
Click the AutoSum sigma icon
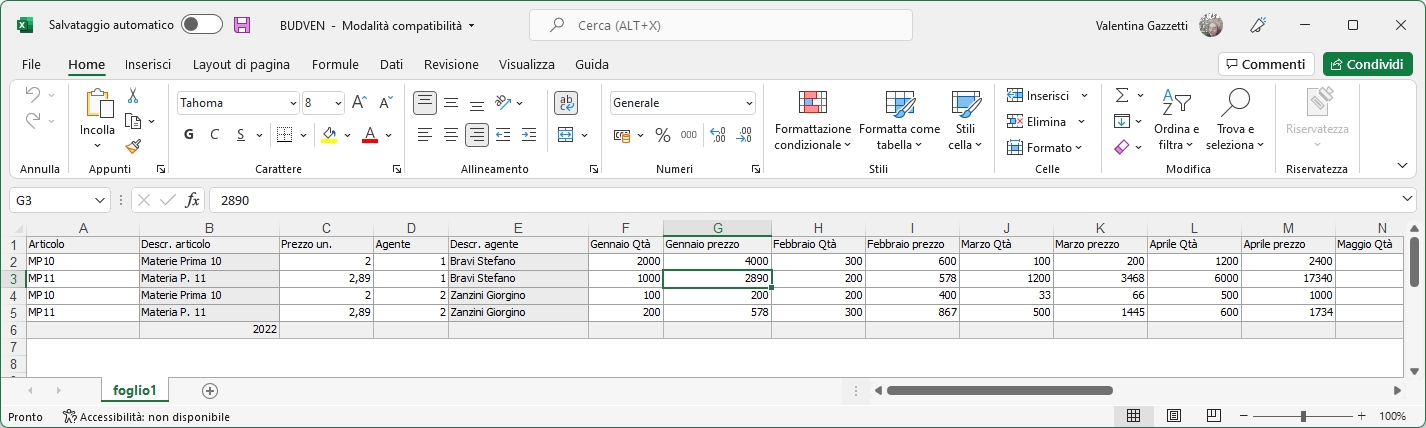click(1122, 95)
